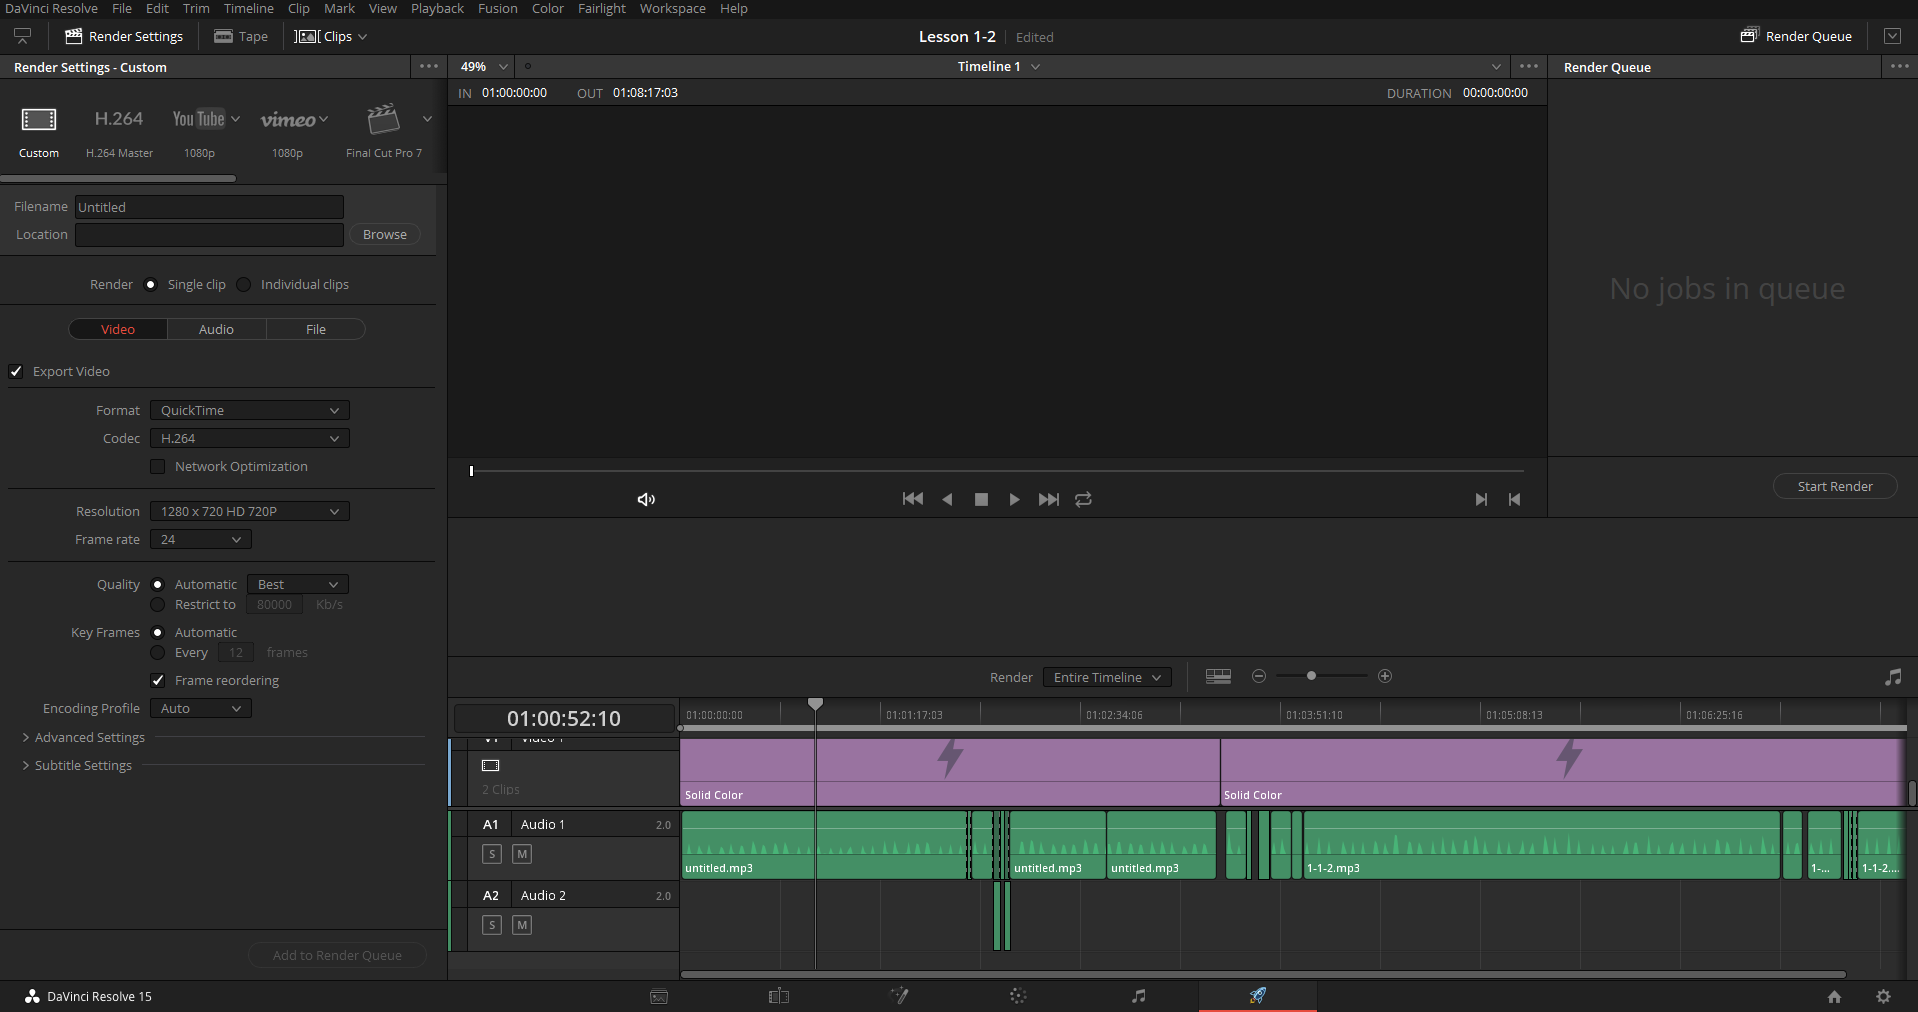This screenshot has width=1918, height=1012.
Task: Pick the Vimeo 1080p preset
Action: pos(288,120)
